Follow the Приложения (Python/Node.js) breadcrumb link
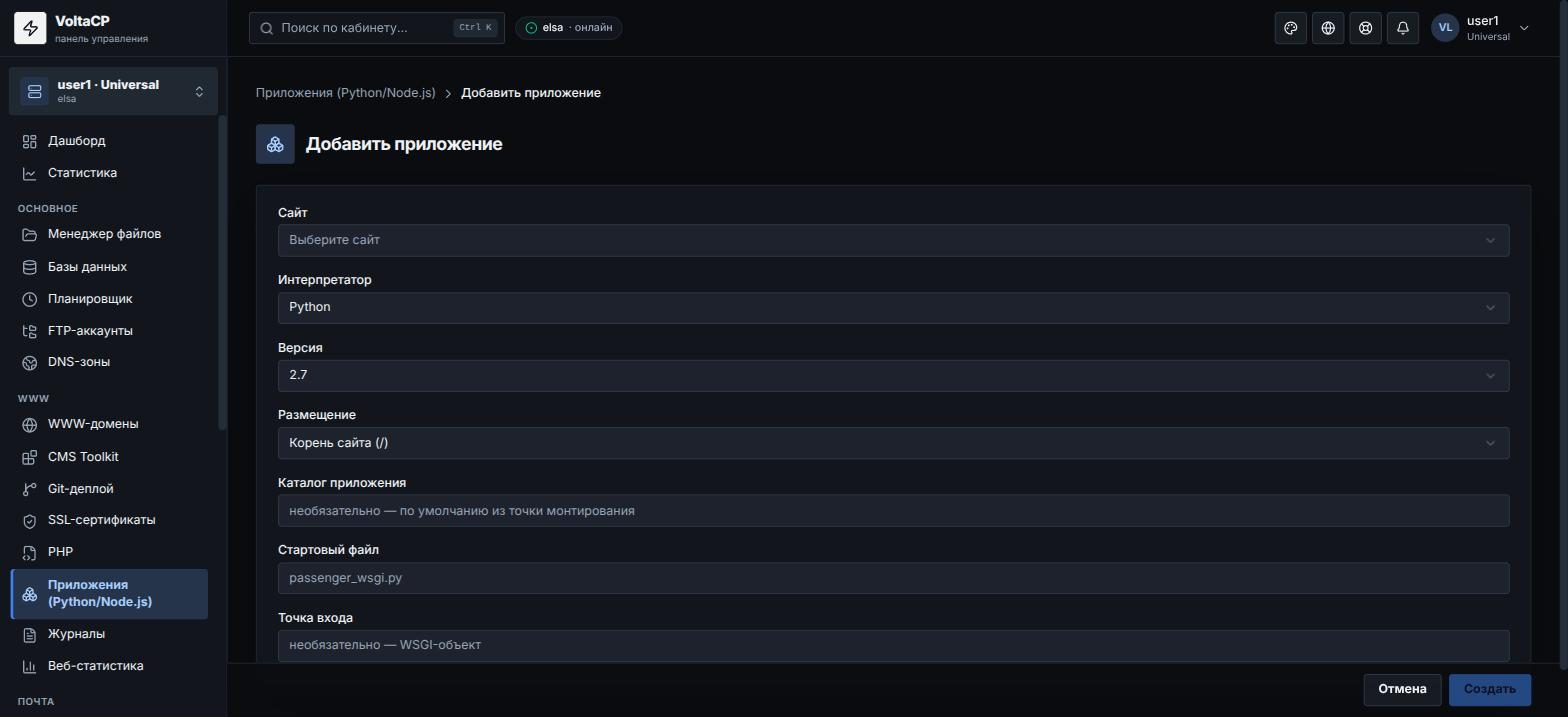 pos(346,93)
